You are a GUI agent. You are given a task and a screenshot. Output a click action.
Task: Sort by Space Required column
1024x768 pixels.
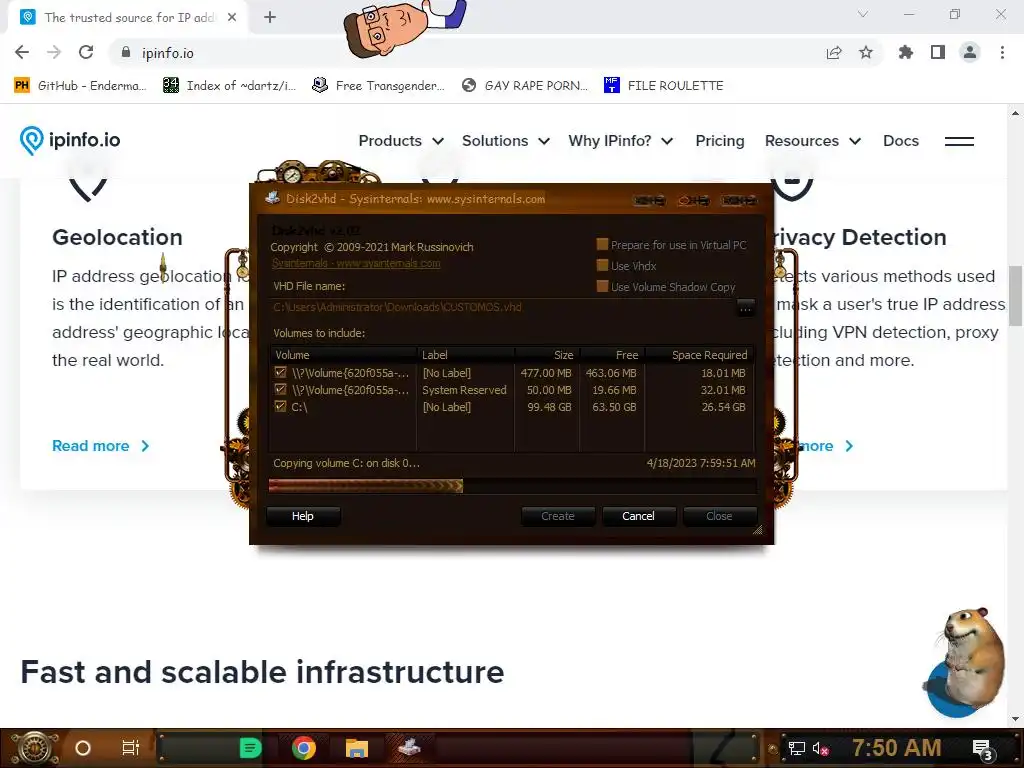coord(699,355)
